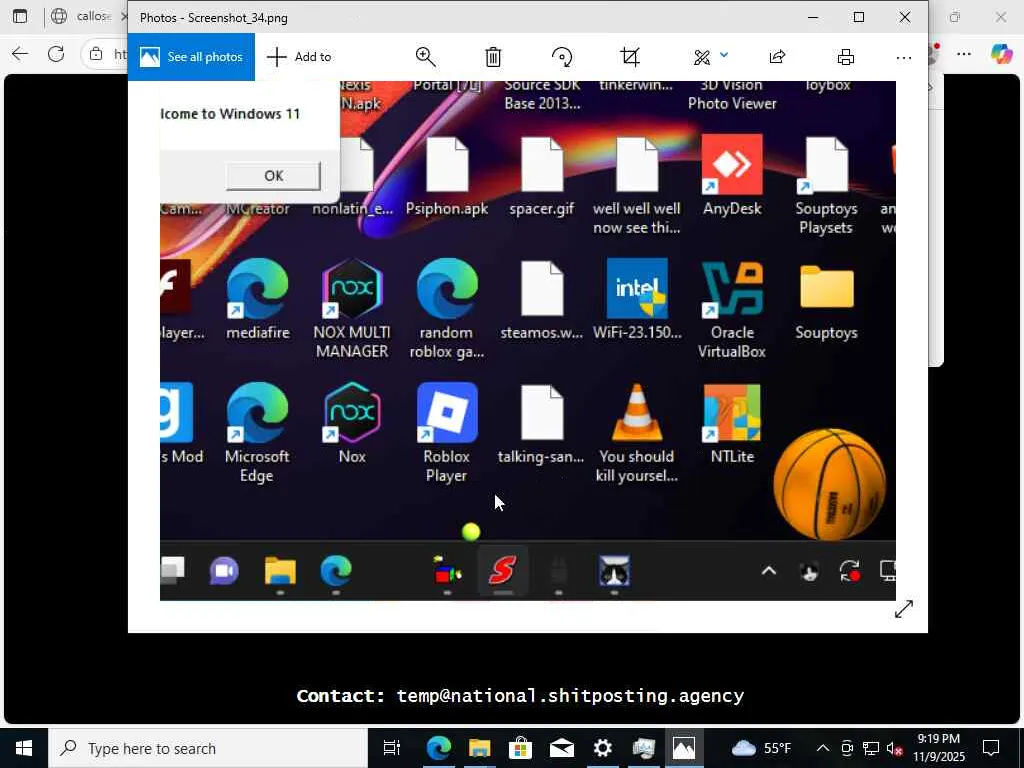
Task: Go back in the Edge browser
Action: pyautogui.click(x=20, y=54)
